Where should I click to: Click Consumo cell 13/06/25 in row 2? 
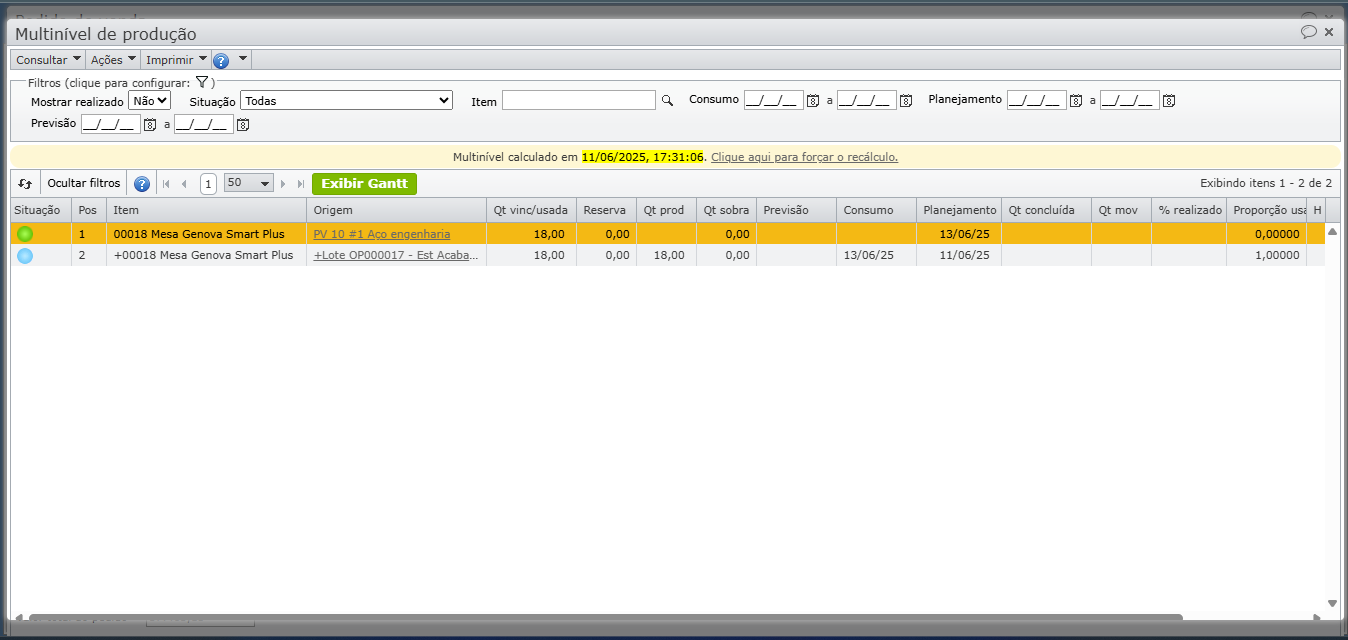point(876,255)
